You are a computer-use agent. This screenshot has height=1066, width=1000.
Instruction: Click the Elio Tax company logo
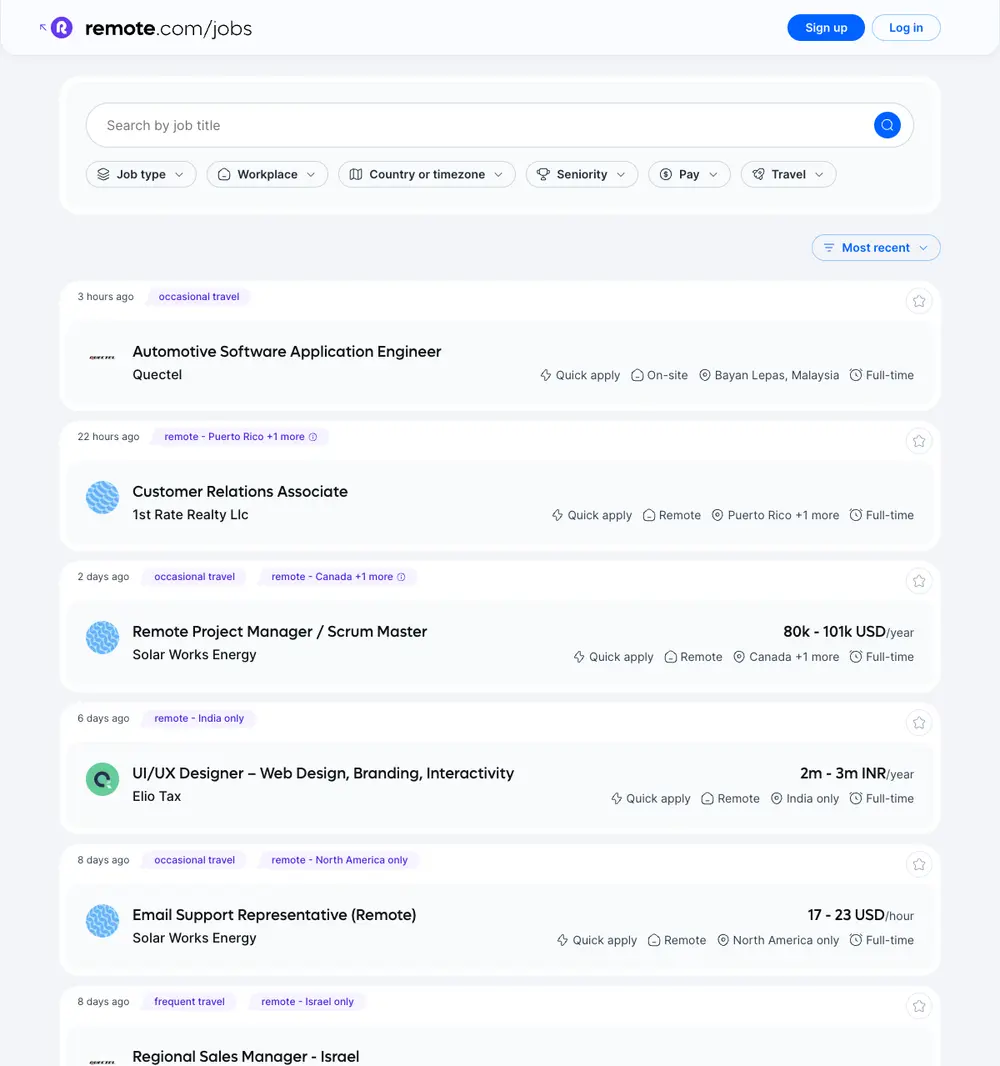click(x=102, y=779)
